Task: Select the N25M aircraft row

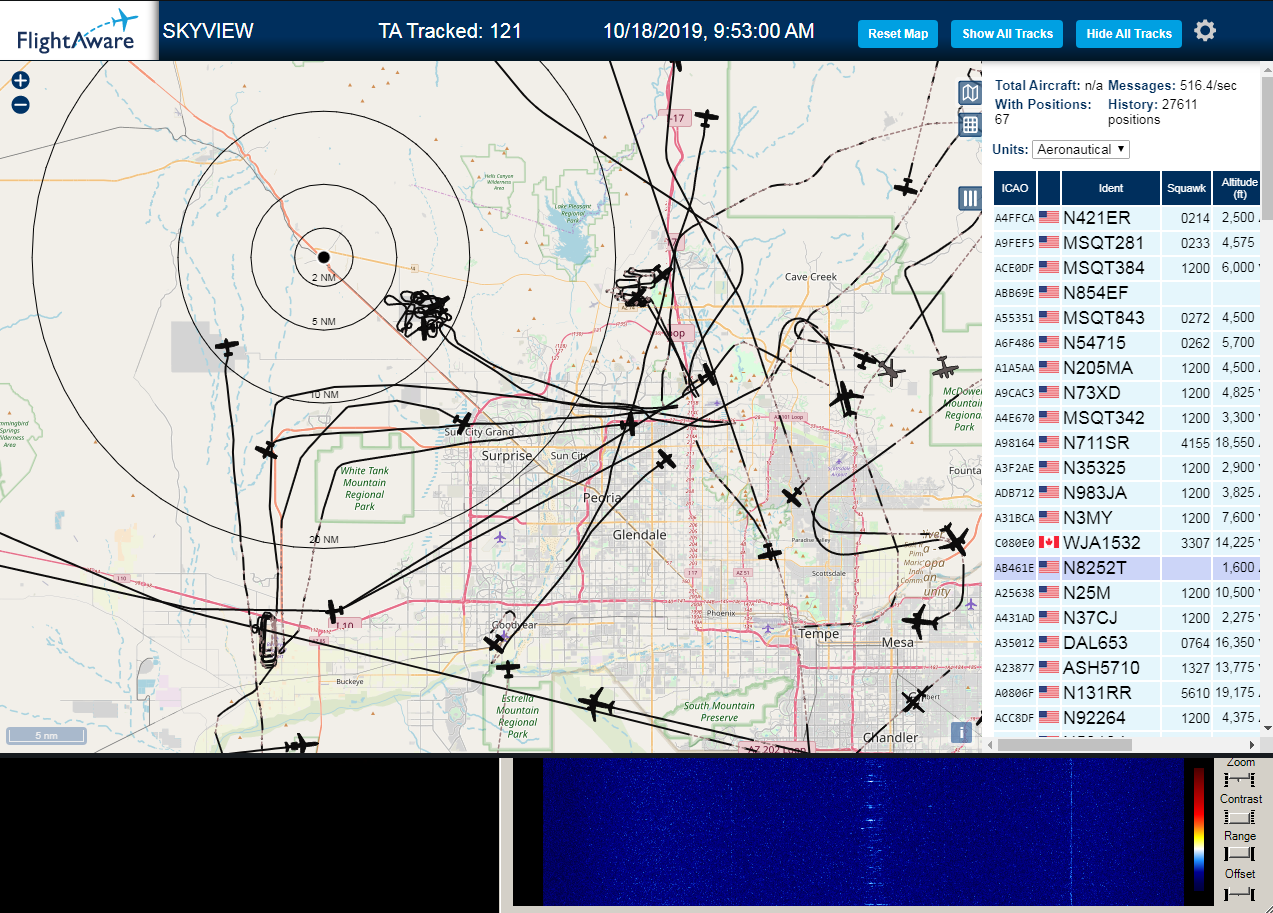Action: point(1127,593)
